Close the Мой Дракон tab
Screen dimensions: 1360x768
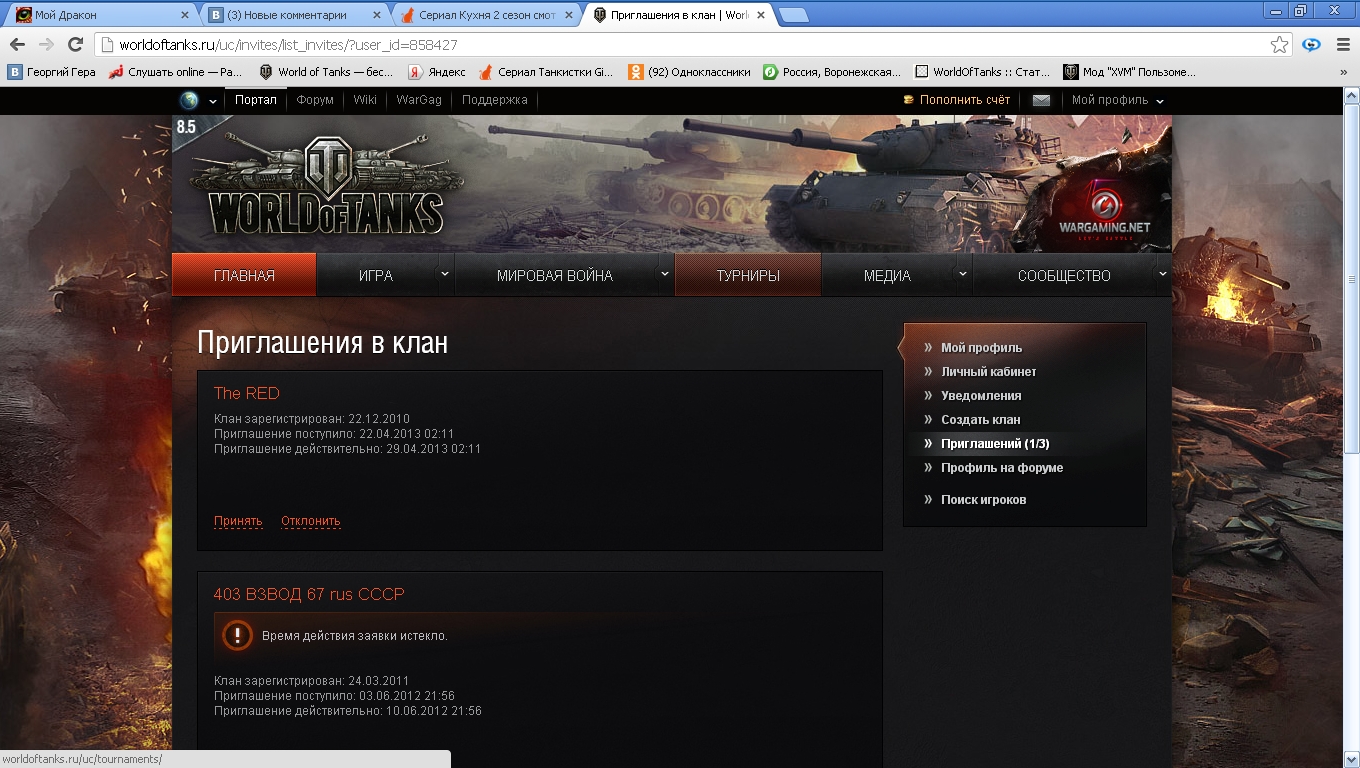pos(185,15)
